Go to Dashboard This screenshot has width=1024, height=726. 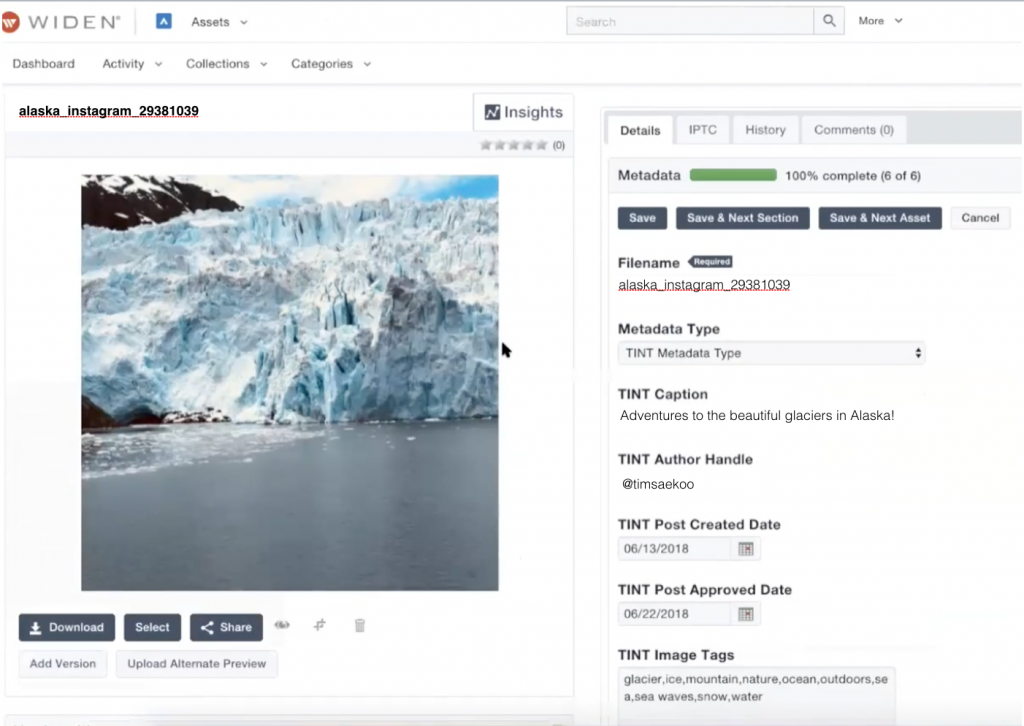tap(44, 63)
